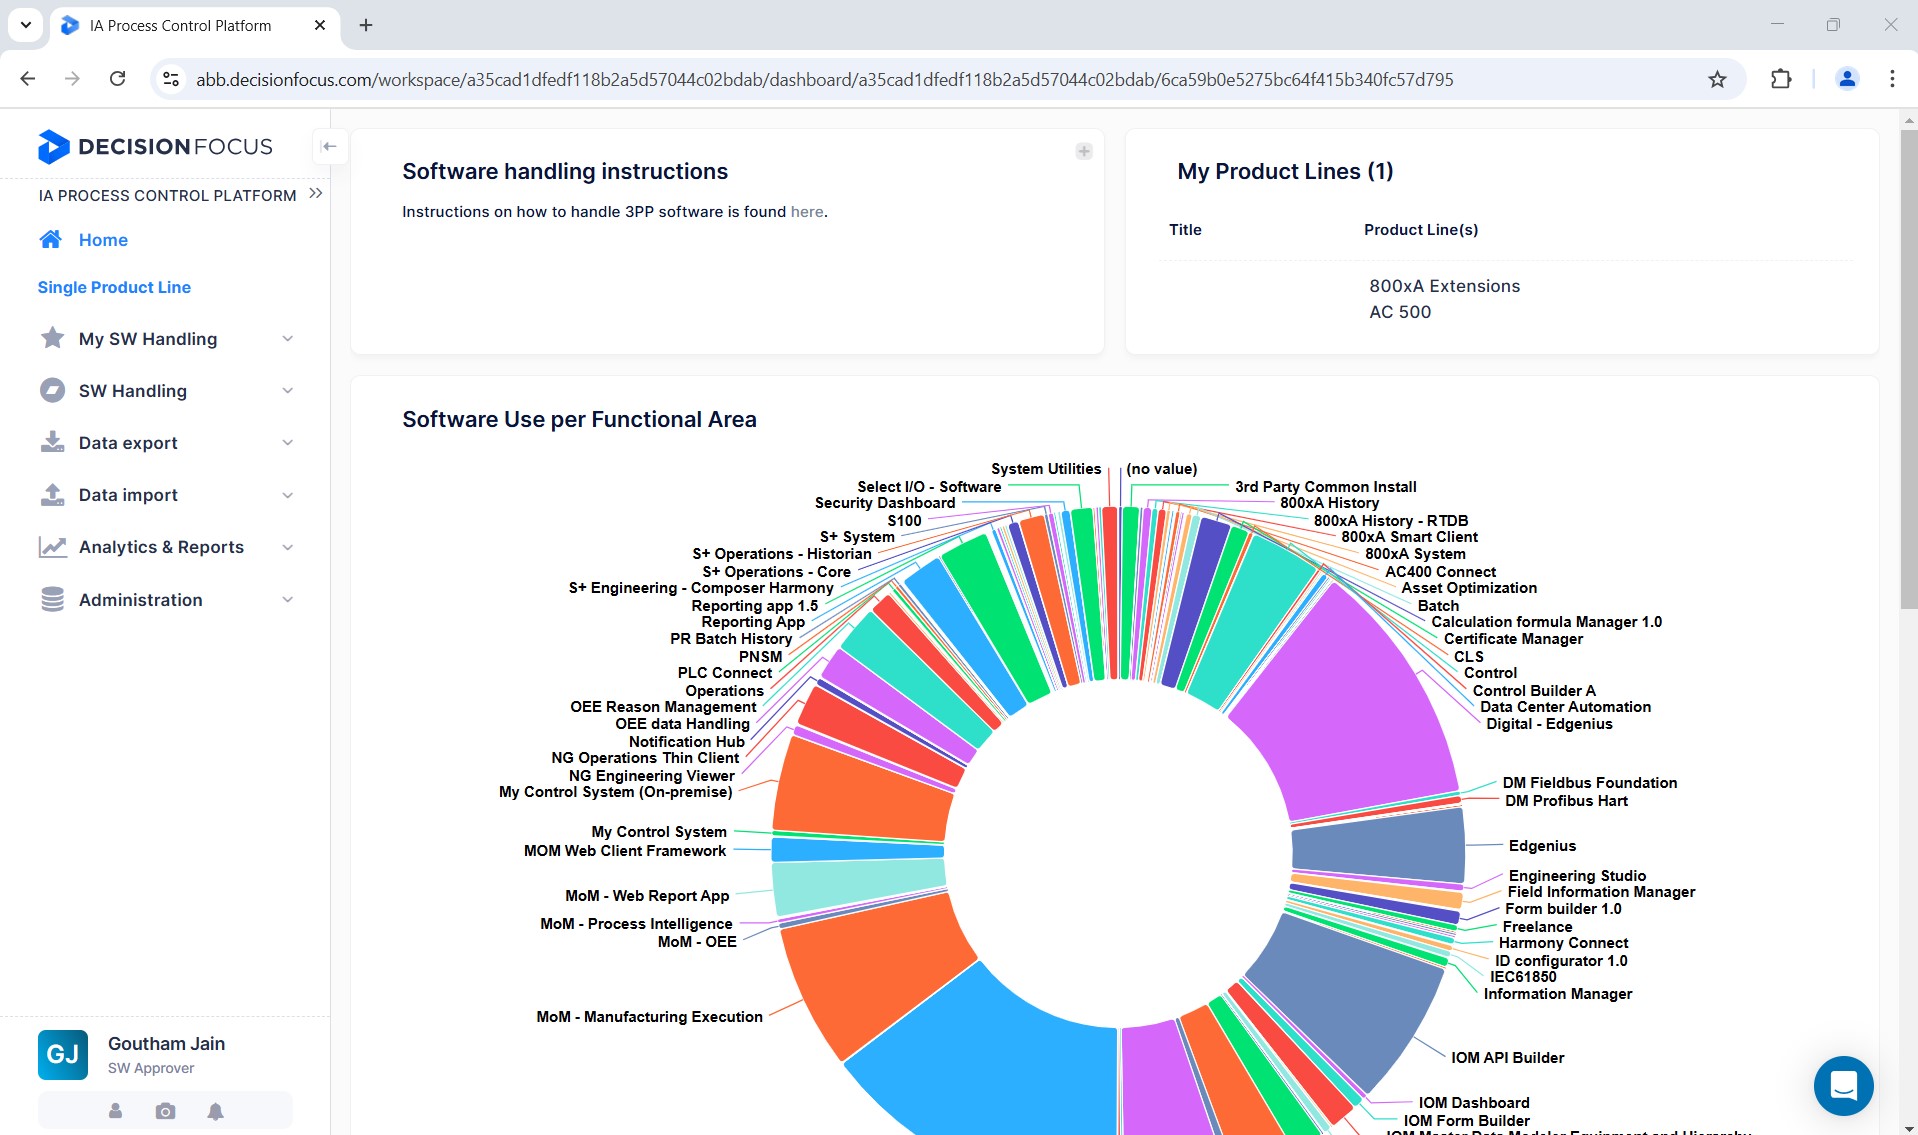This screenshot has height=1135, width=1918.
Task: Click the MoM - Web Report App label
Action: (647, 896)
